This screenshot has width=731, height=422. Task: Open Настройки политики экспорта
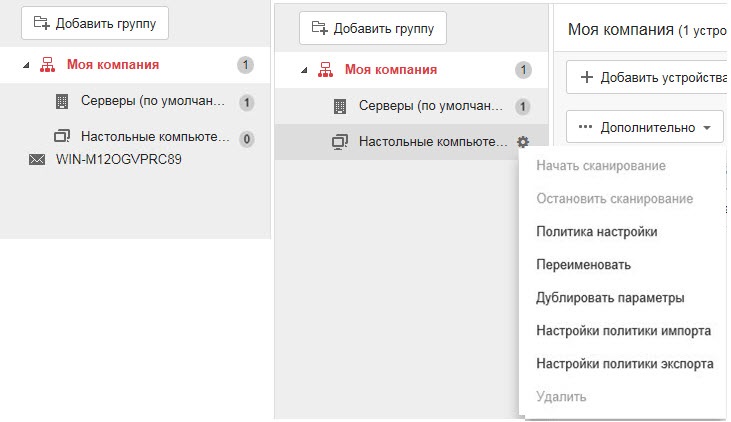tap(624, 364)
